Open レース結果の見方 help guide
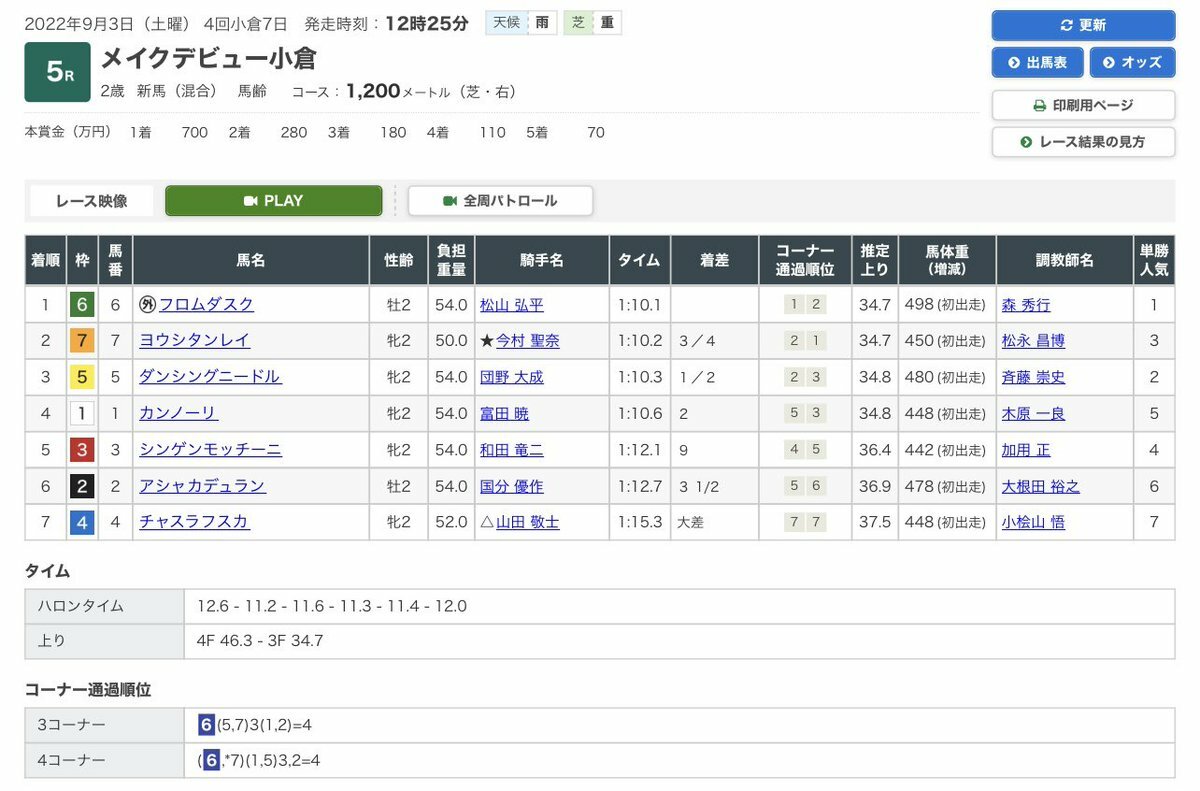This screenshot has height=791, width=1200. pyautogui.click(x=1083, y=142)
